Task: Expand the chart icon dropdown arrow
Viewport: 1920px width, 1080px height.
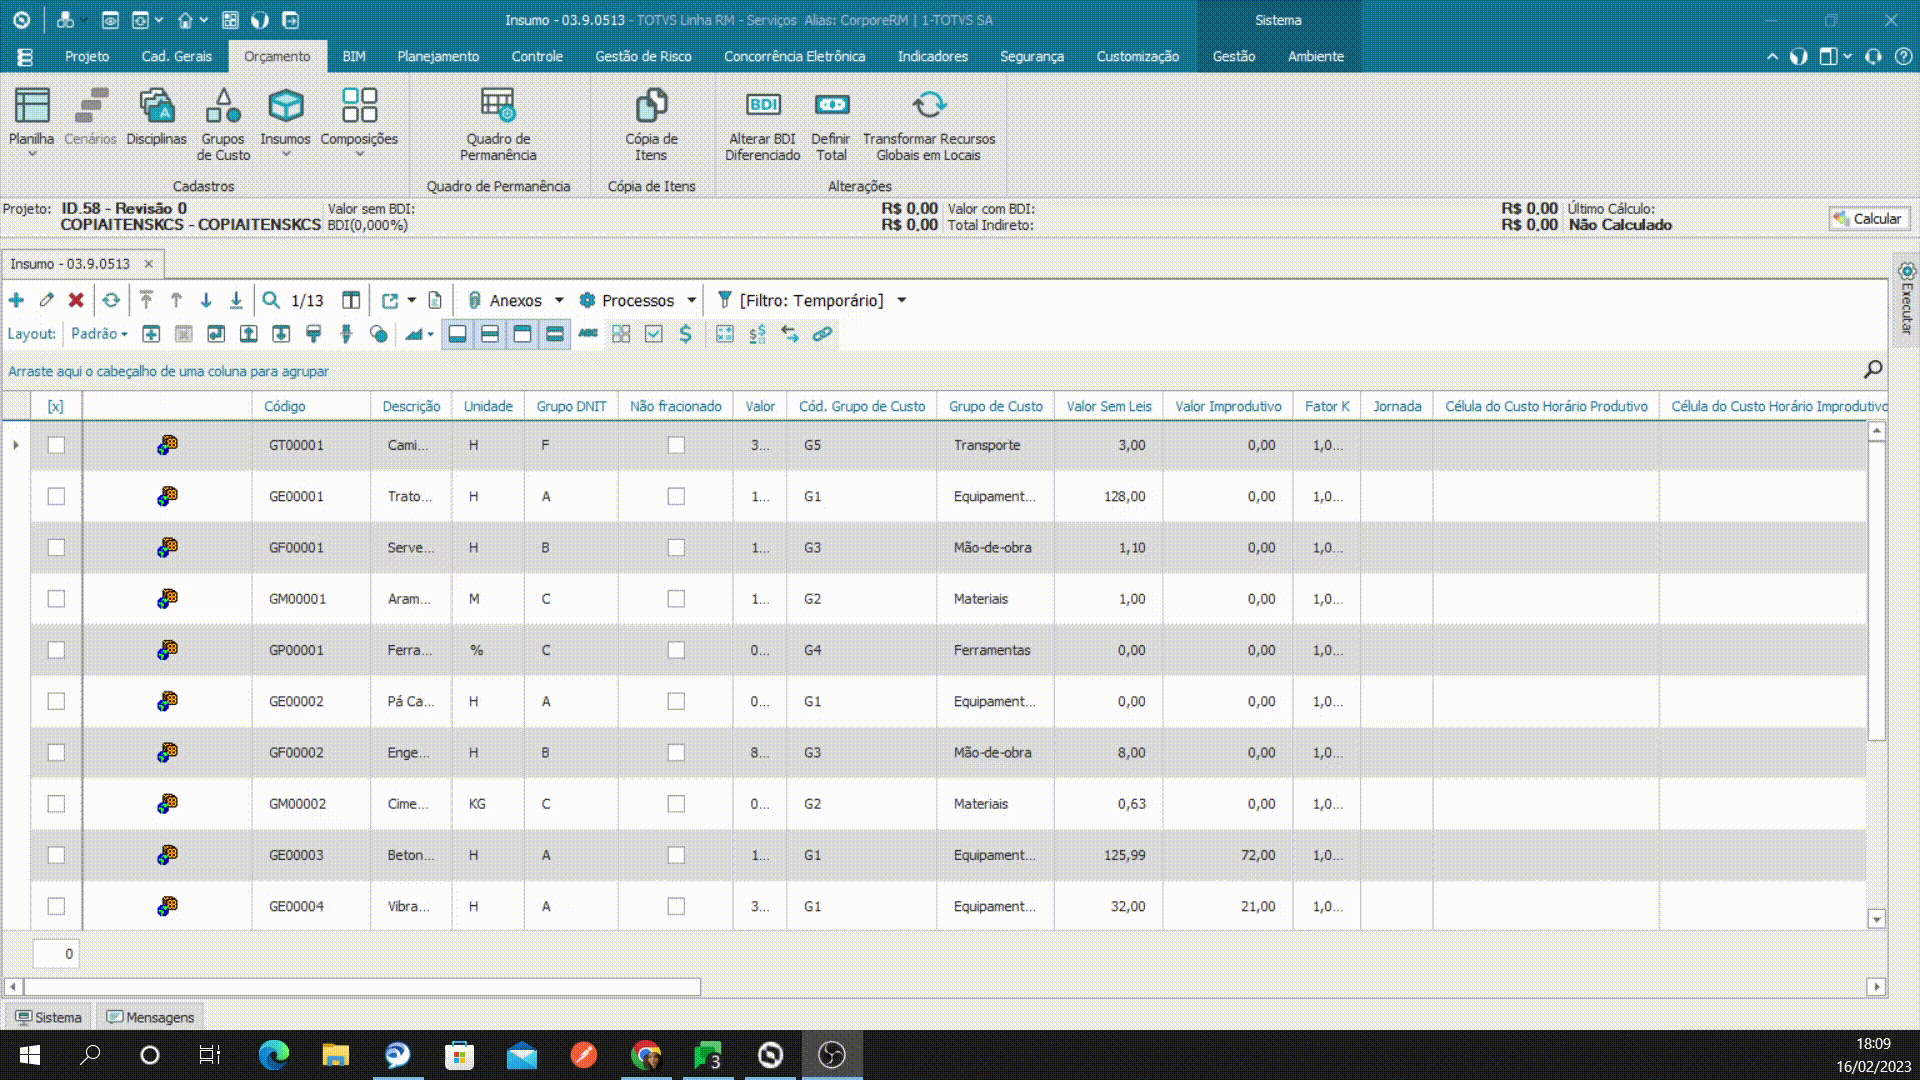Action: coord(431,334)
